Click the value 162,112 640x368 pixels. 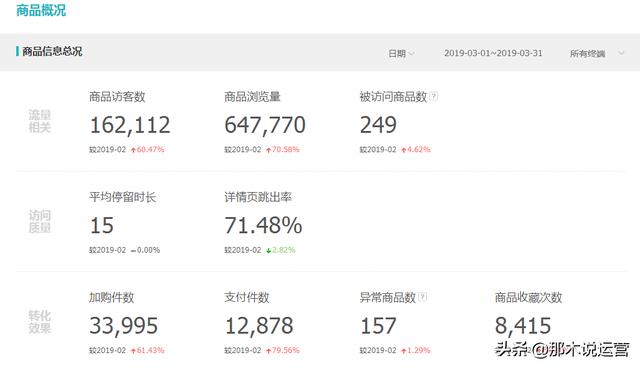pyautogui.click(x=130, y=125)
